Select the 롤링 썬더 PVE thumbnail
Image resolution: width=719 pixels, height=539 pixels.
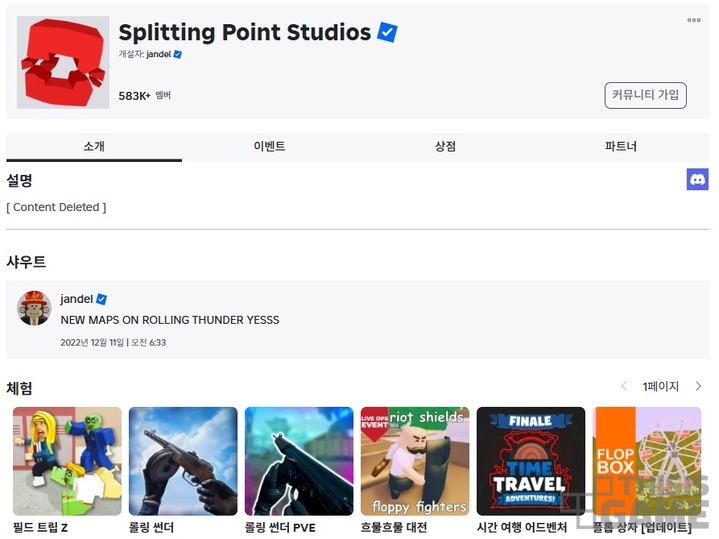click(x=299, y=461)
